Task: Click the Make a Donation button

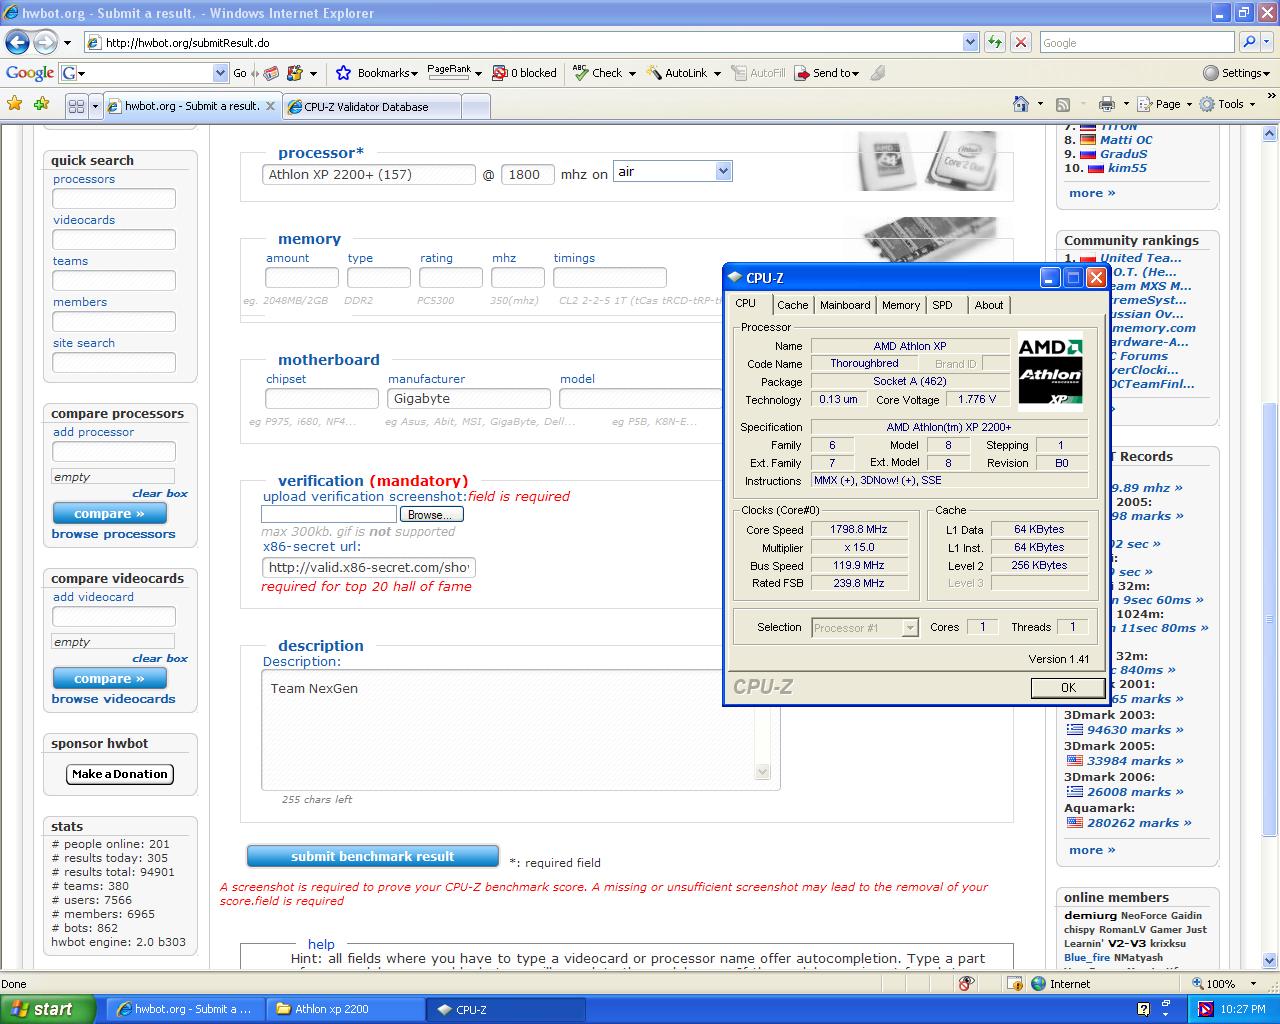Action: [120, 774]
